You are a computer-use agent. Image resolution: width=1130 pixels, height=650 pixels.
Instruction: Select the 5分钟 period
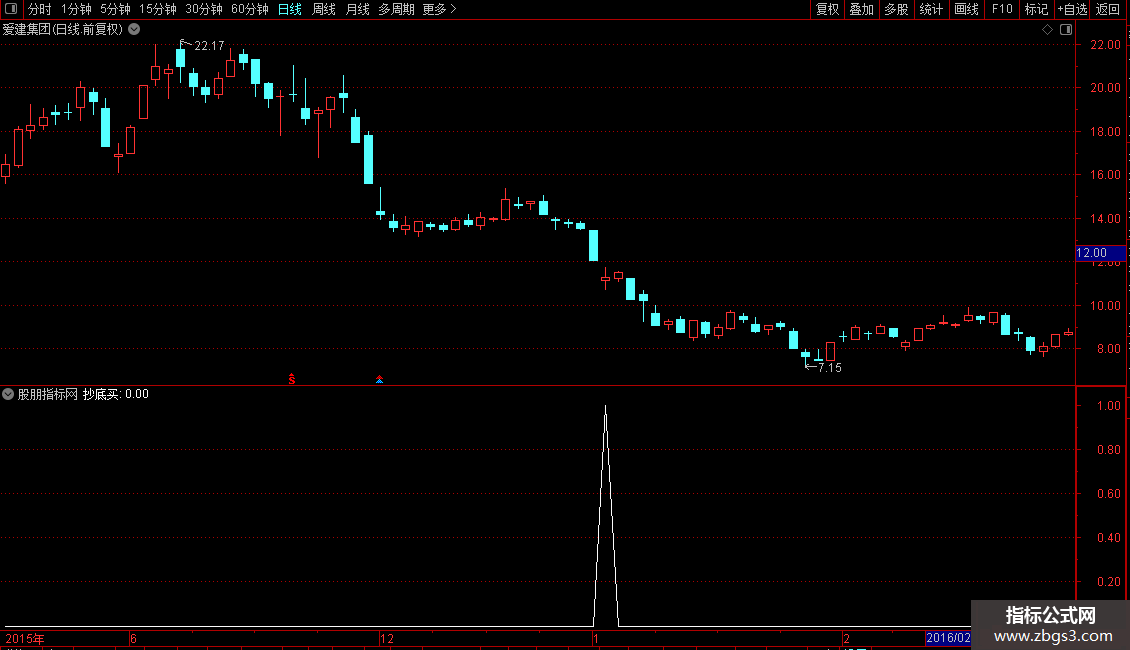click(x=115, y=9)
